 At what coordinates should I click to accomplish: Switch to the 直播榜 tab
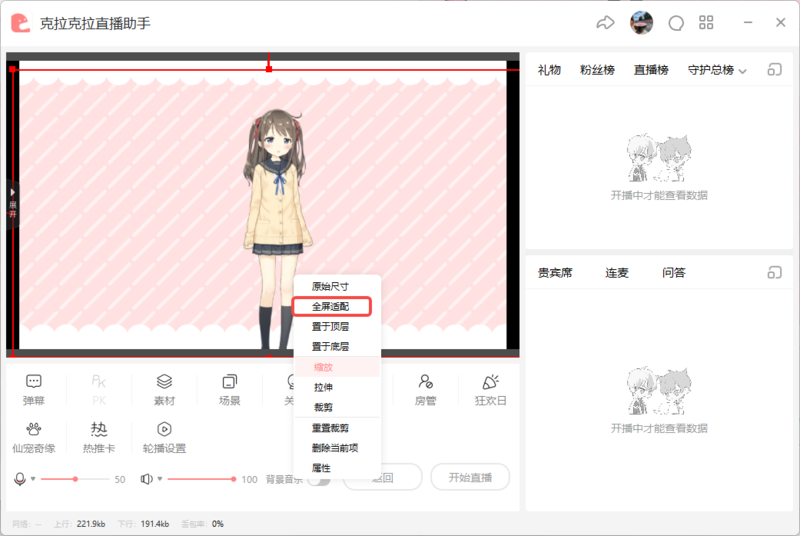point(651,70)
